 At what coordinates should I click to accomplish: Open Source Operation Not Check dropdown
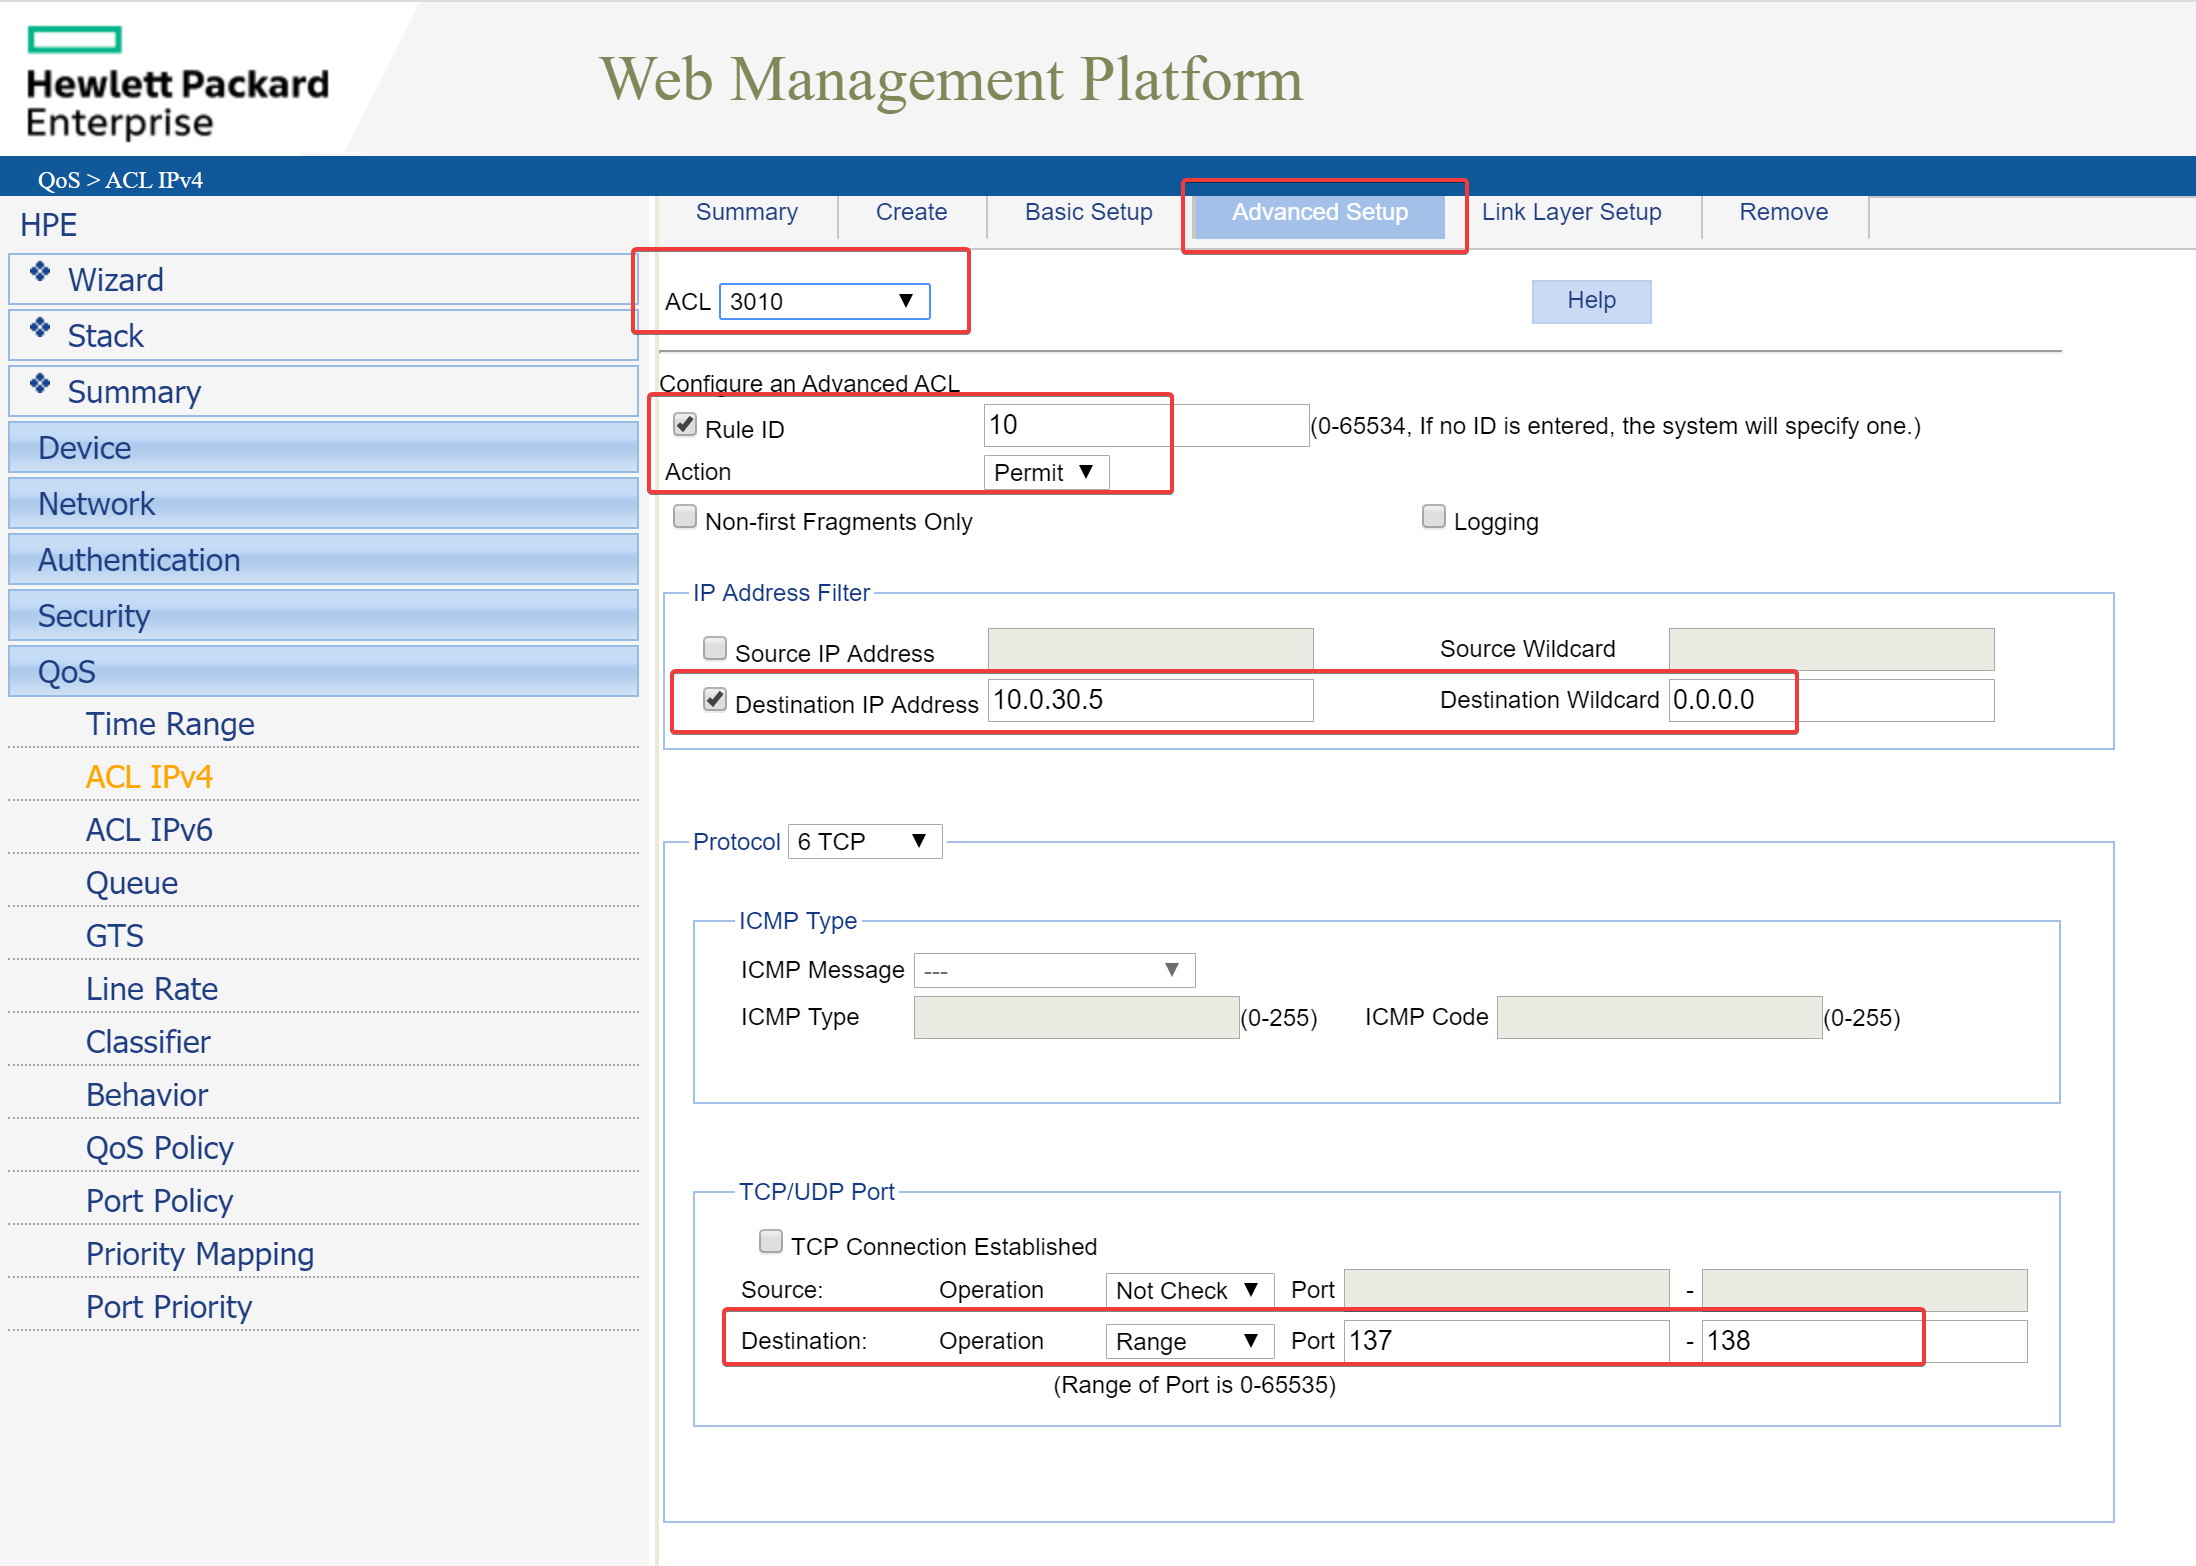click(1189, 1290)
